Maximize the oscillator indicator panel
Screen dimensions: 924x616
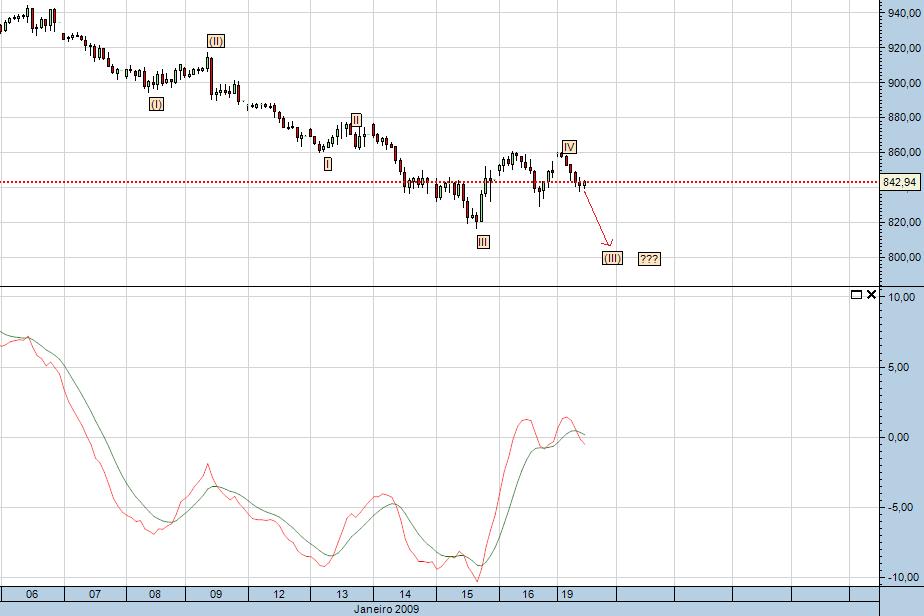tap(857, 294)
